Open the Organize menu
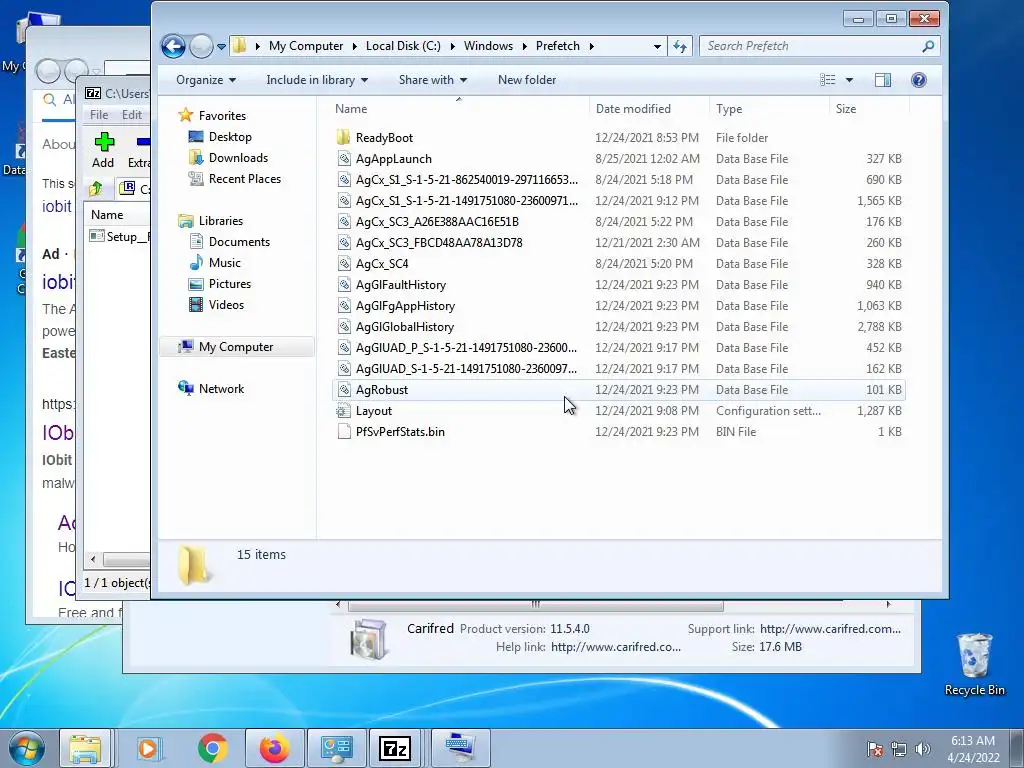Screen dimensions: 1024x768 coord(206,80)
